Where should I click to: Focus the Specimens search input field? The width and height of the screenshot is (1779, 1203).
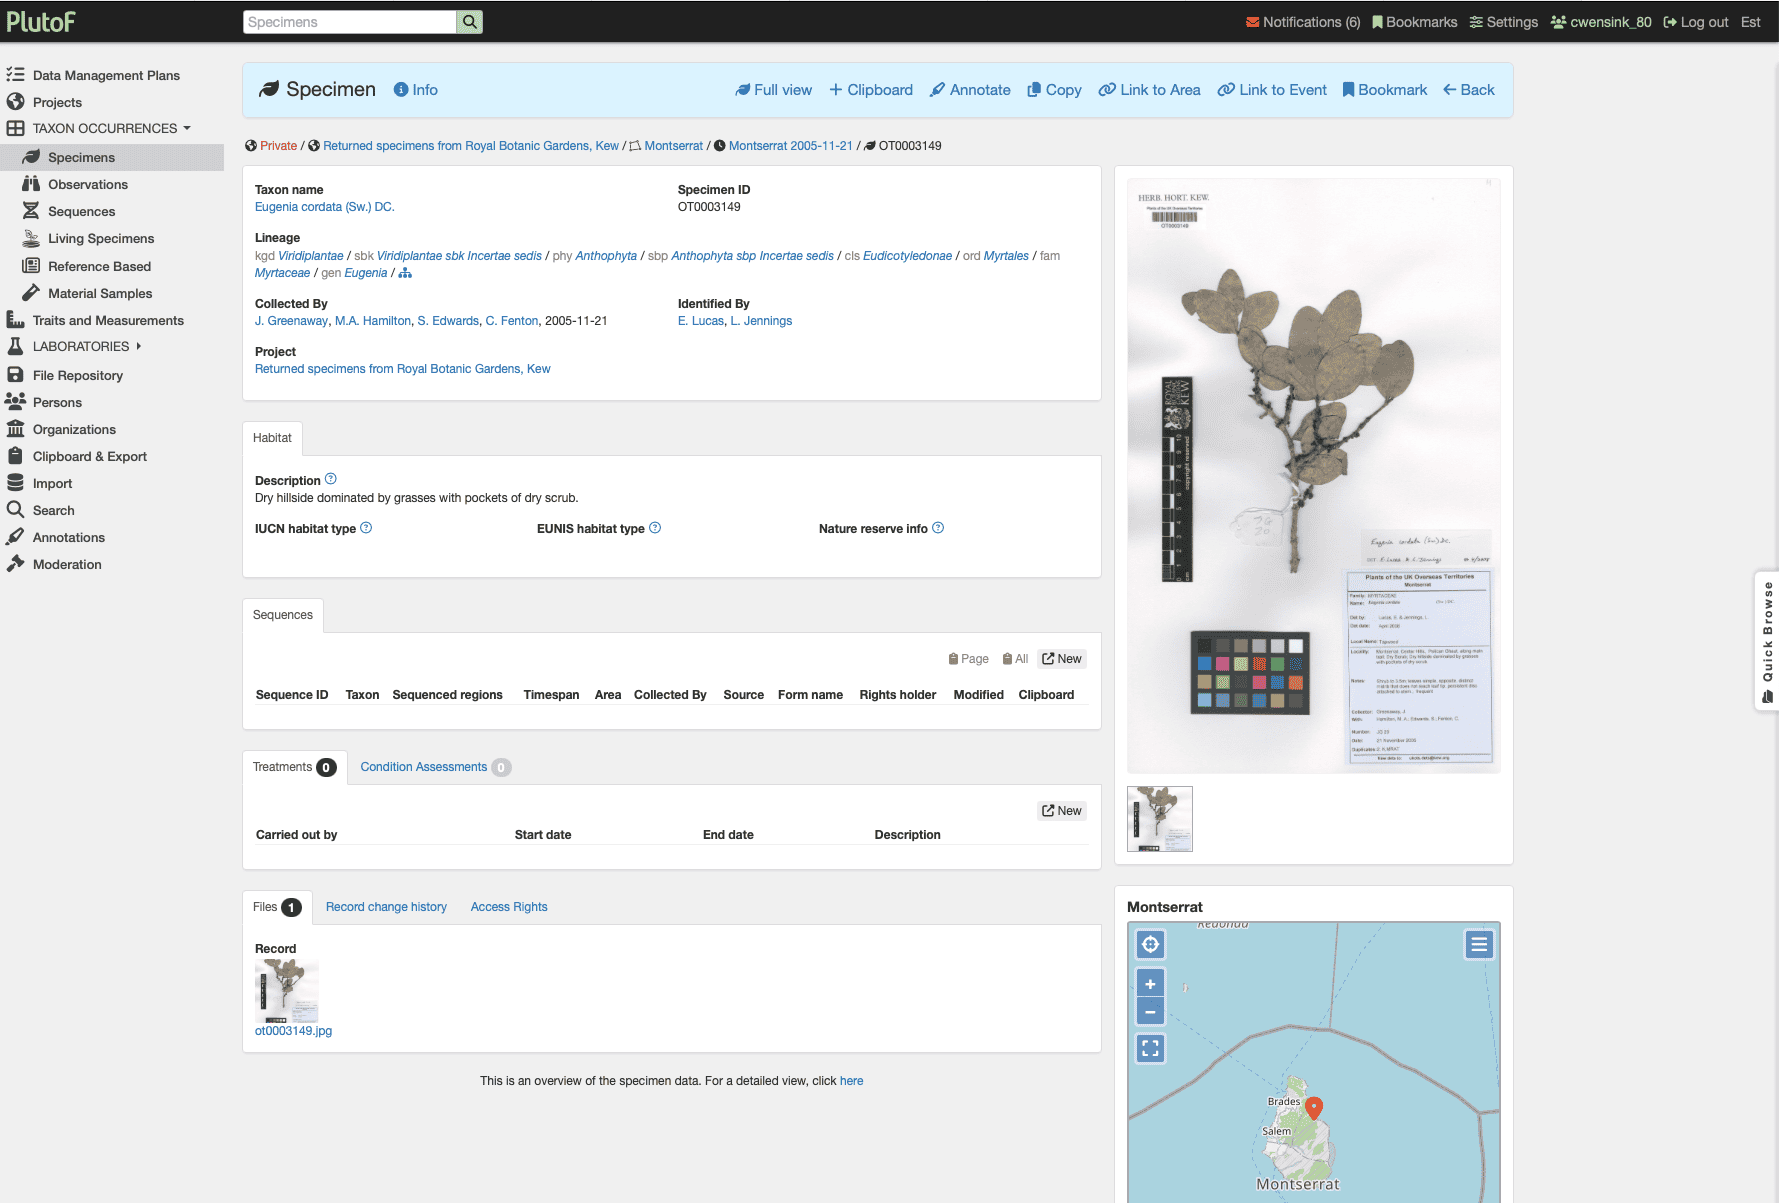pyautogui.click(x=350, y=22)
